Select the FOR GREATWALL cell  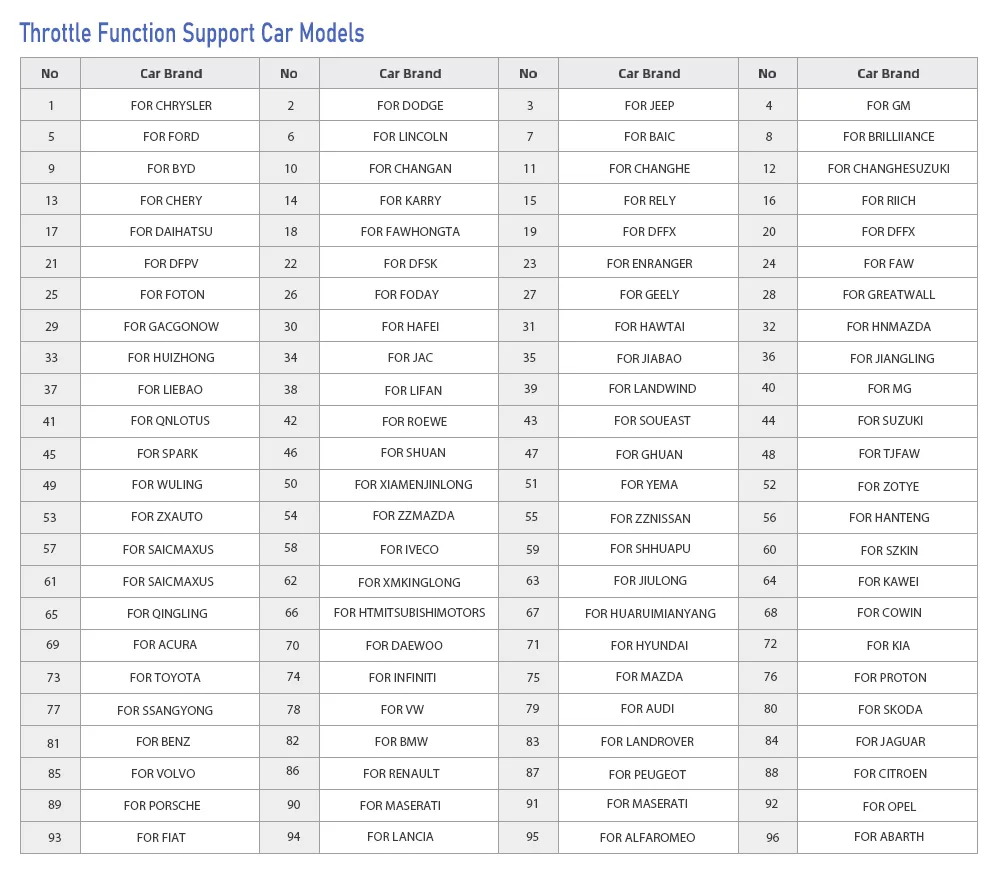point(888,294)
